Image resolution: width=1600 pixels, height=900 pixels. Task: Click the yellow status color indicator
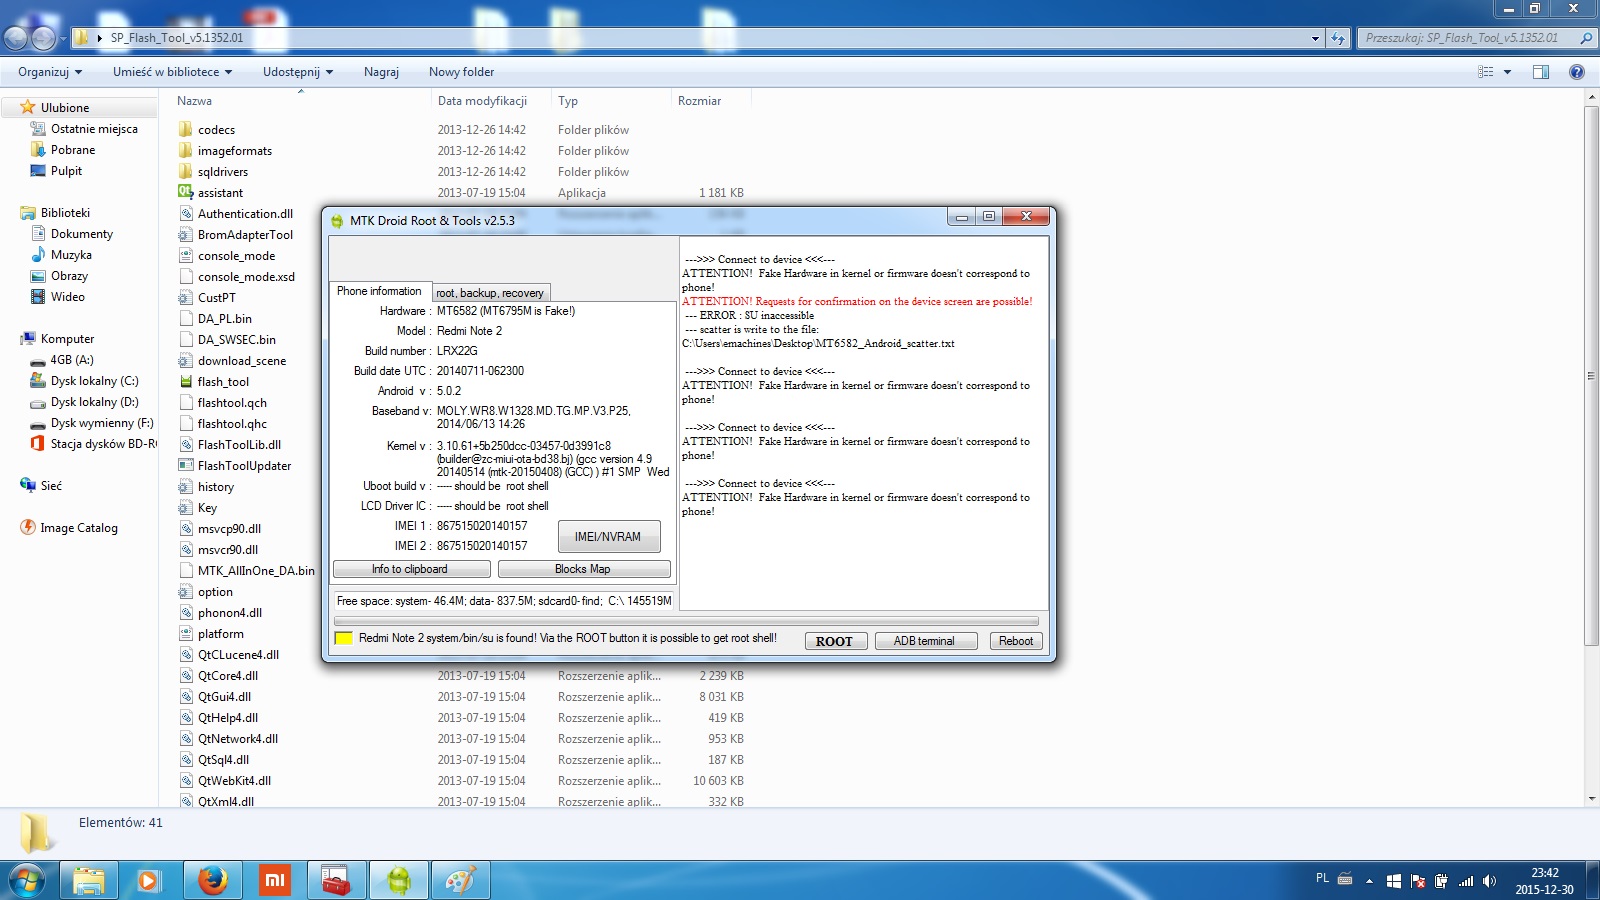(343, 638)
